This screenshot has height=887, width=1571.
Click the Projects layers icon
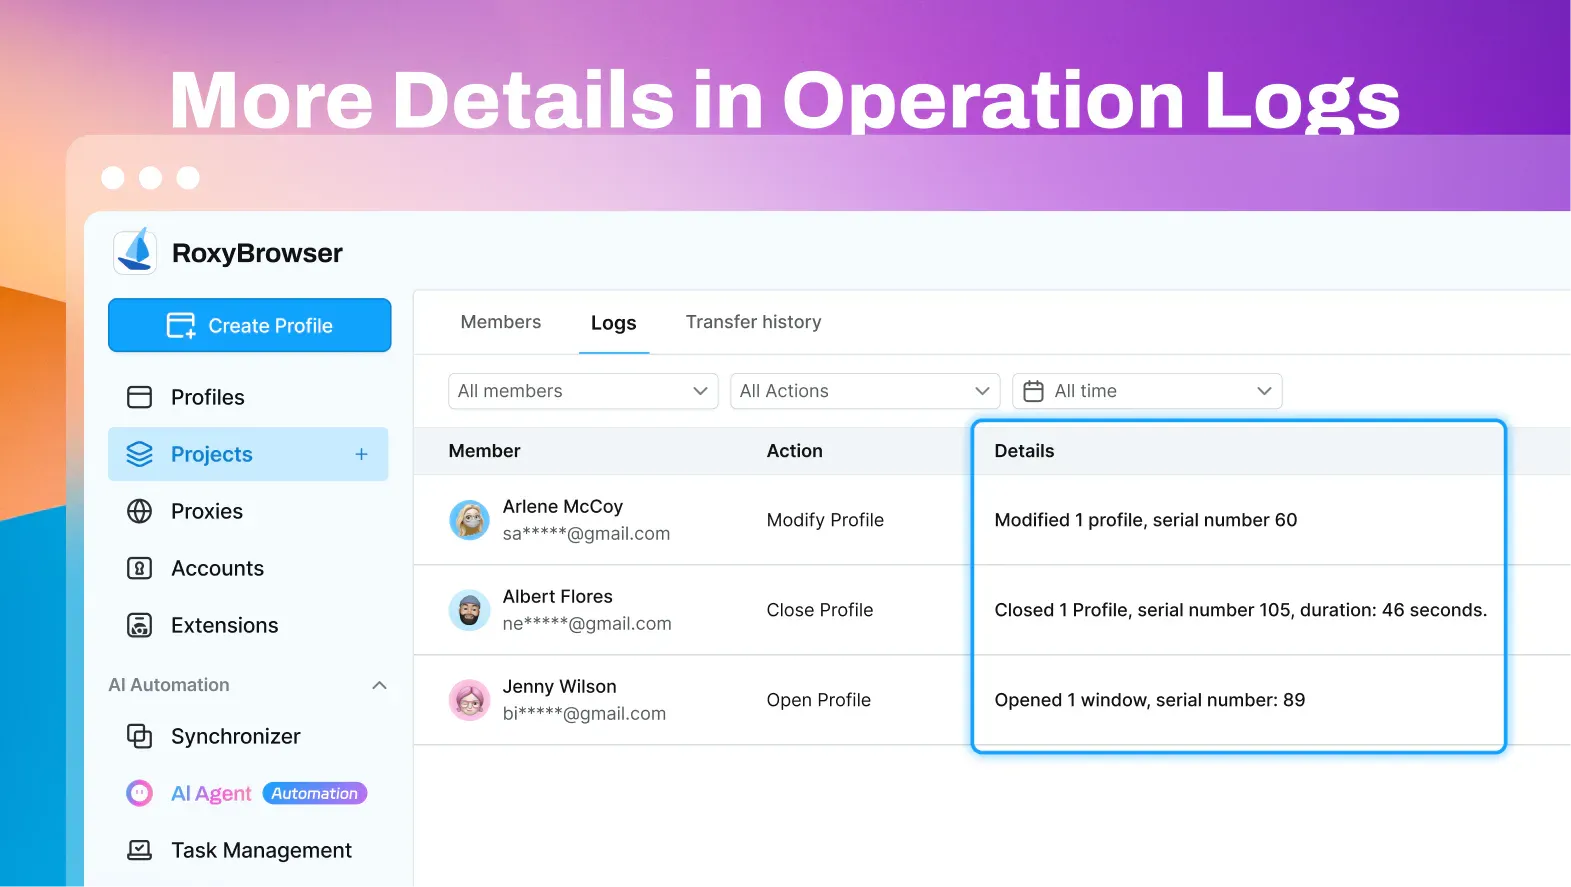tap(140, 454)
